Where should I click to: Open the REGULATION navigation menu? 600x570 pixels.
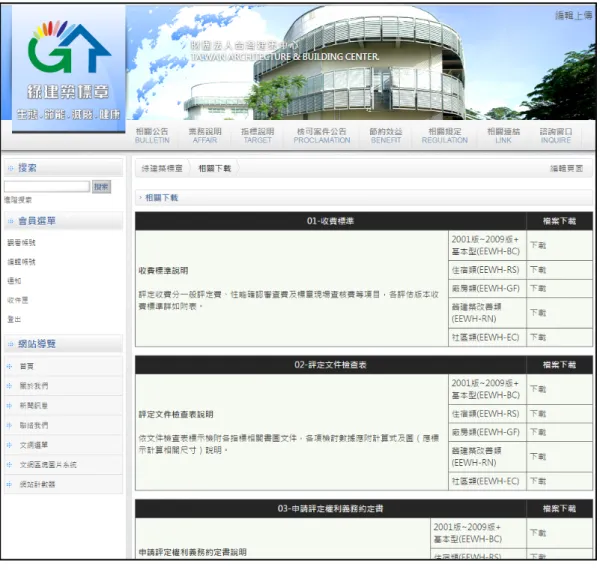pyautogui.click(x=445, y=136)
